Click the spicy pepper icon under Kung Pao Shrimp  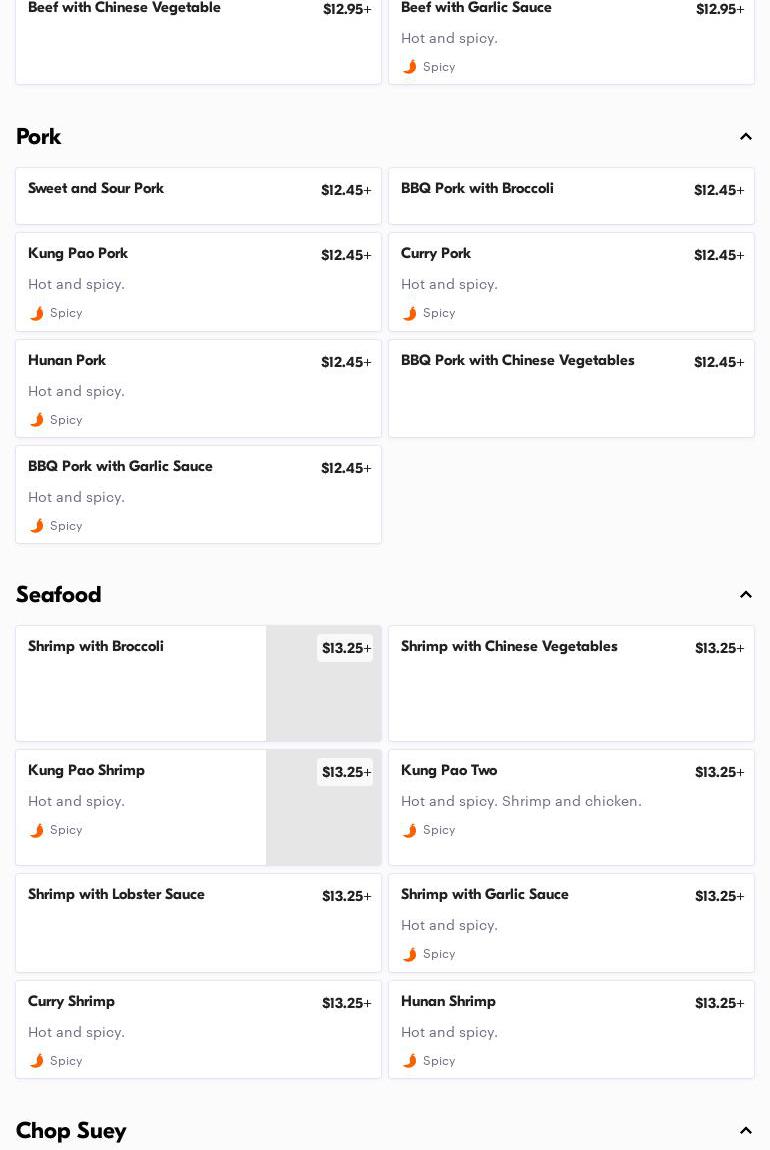37,830
